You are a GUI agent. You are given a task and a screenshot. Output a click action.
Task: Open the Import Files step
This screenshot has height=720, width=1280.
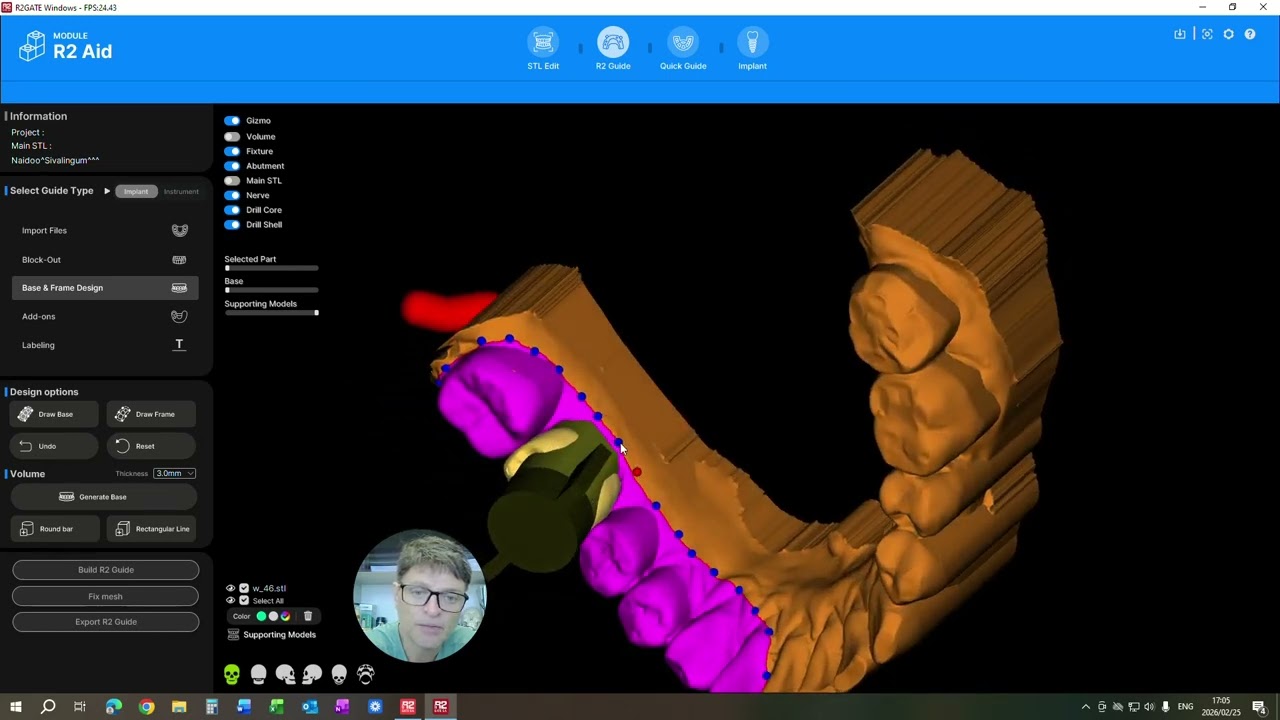pos(105,231)
